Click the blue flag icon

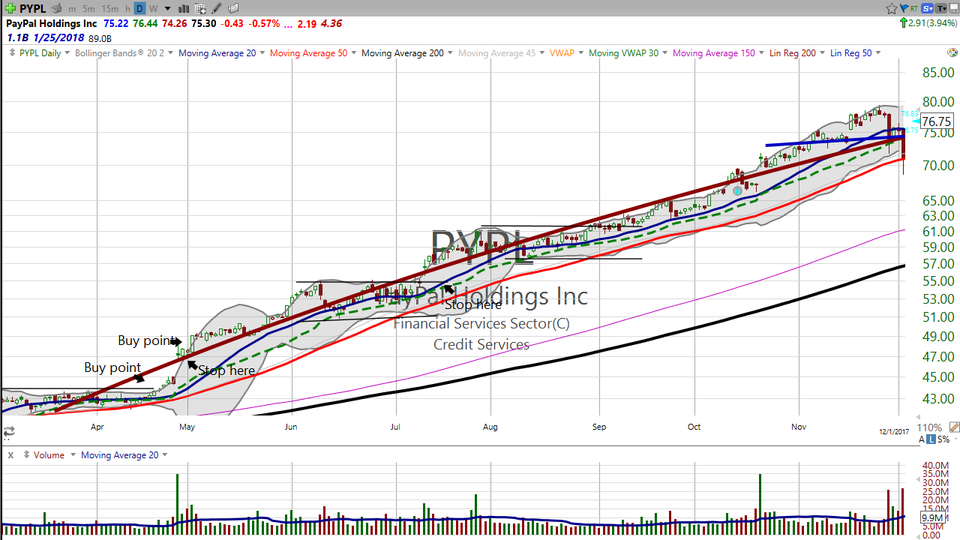pos(904,8)
